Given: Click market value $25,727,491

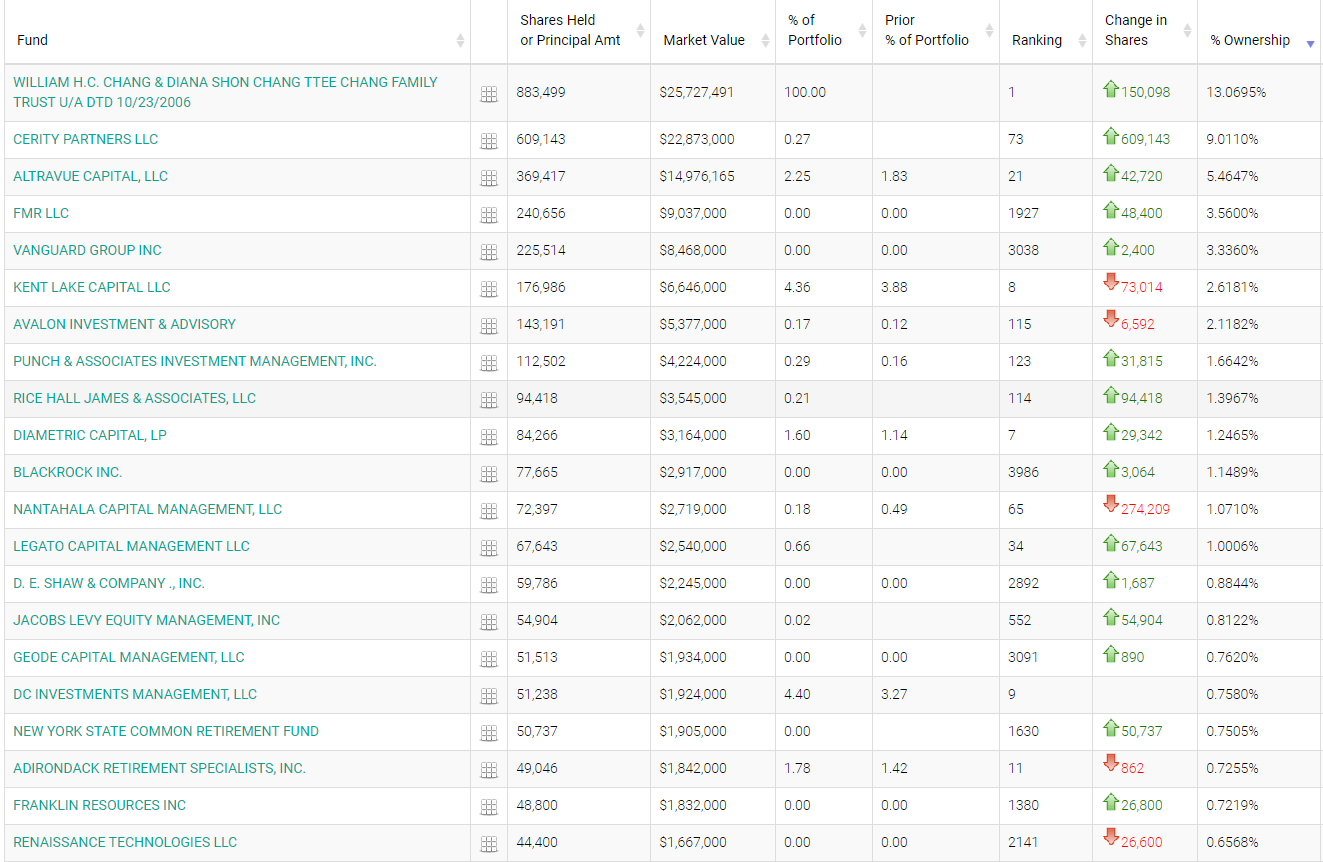Looking at the screenshot, I should [697, 92].
